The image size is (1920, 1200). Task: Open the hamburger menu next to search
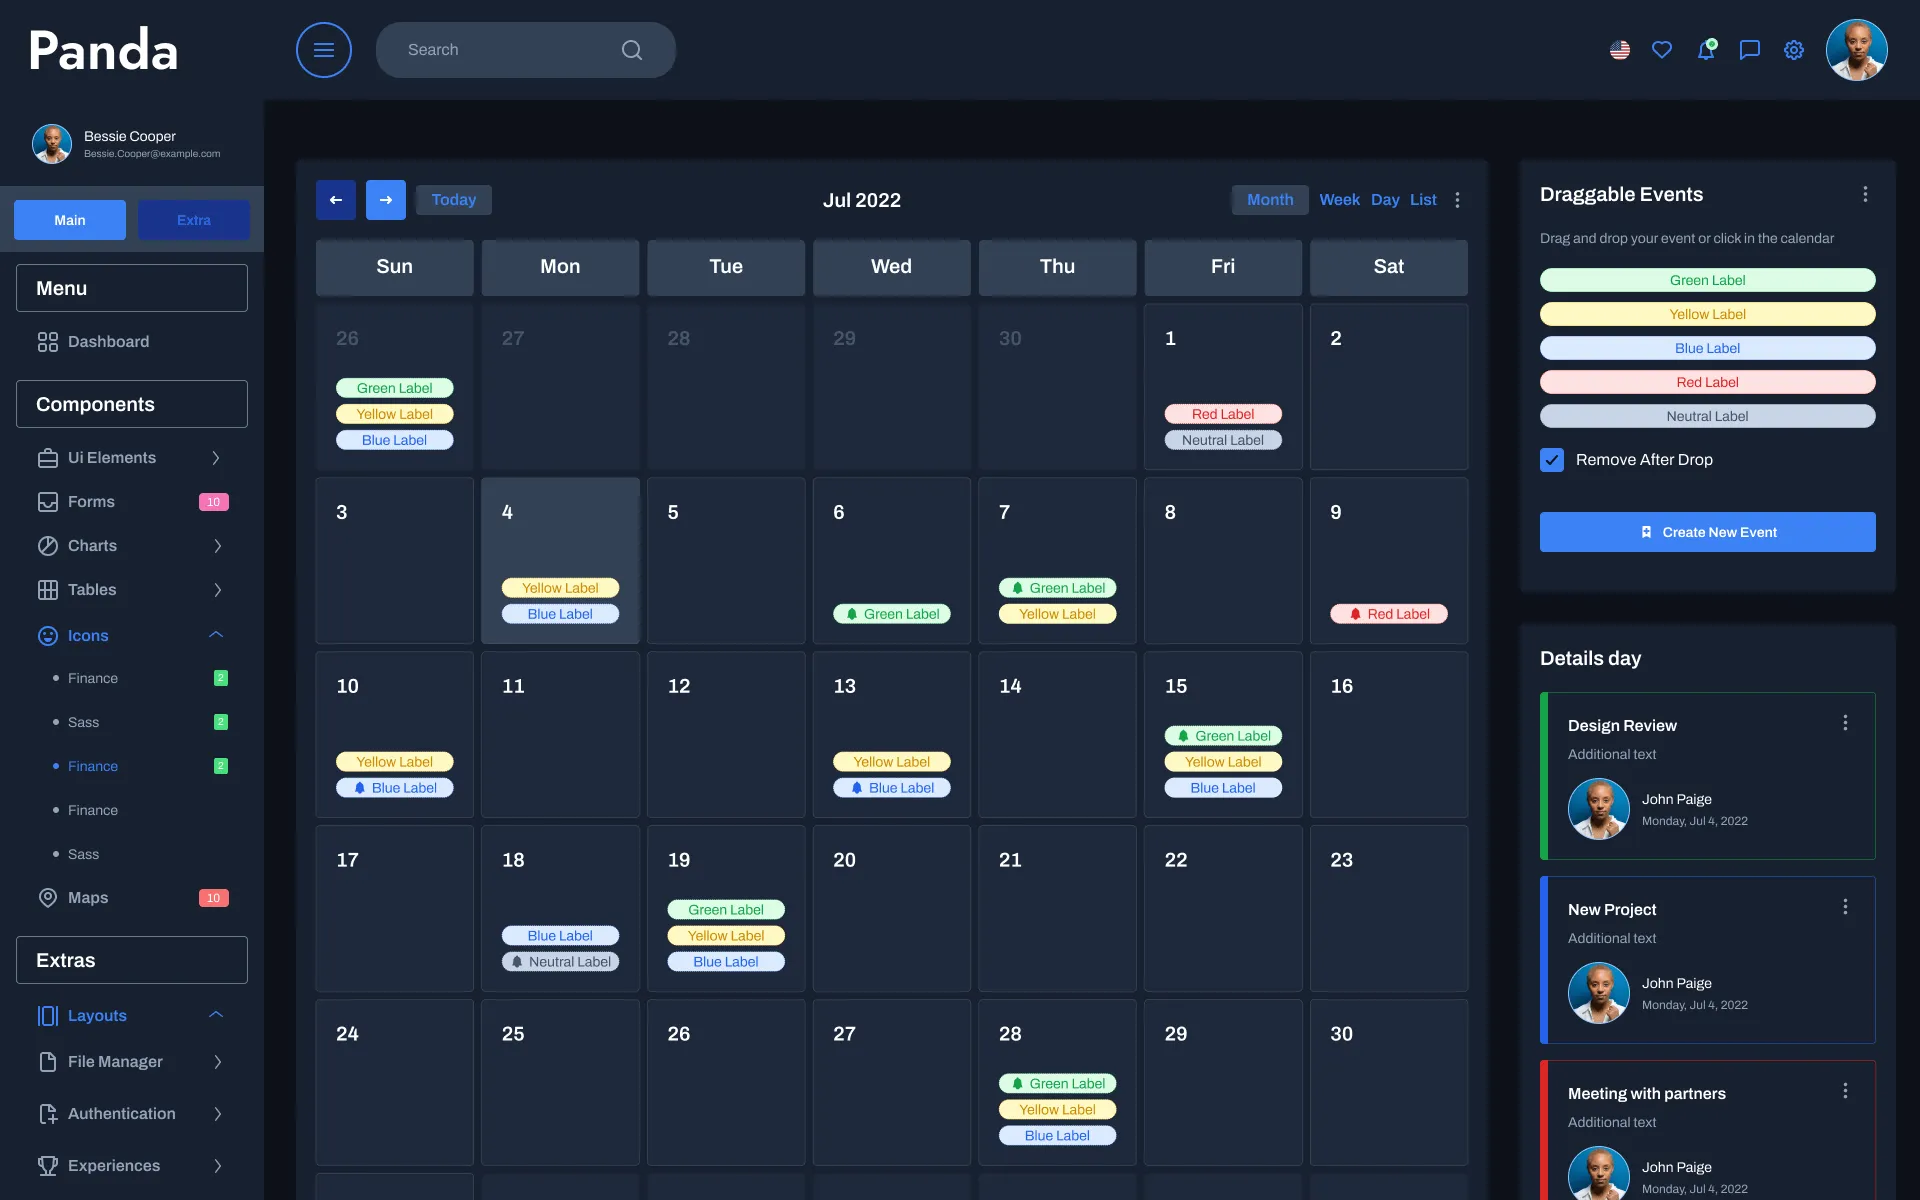[323, 49]
